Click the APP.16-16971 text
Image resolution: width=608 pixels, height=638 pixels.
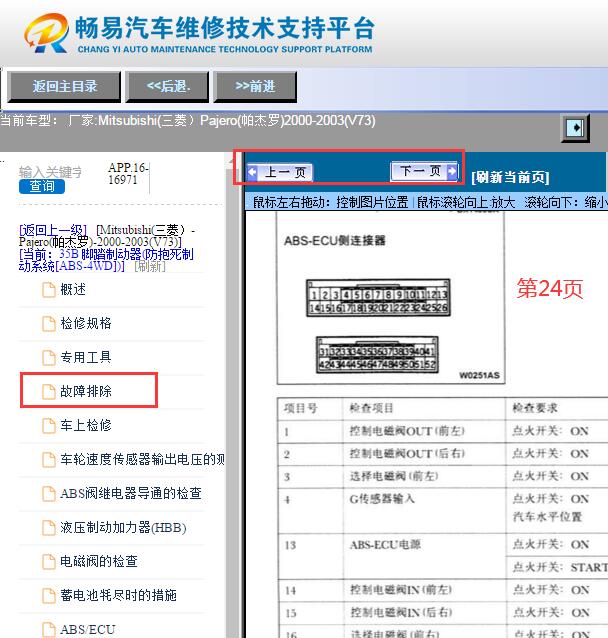coord(128,174)
